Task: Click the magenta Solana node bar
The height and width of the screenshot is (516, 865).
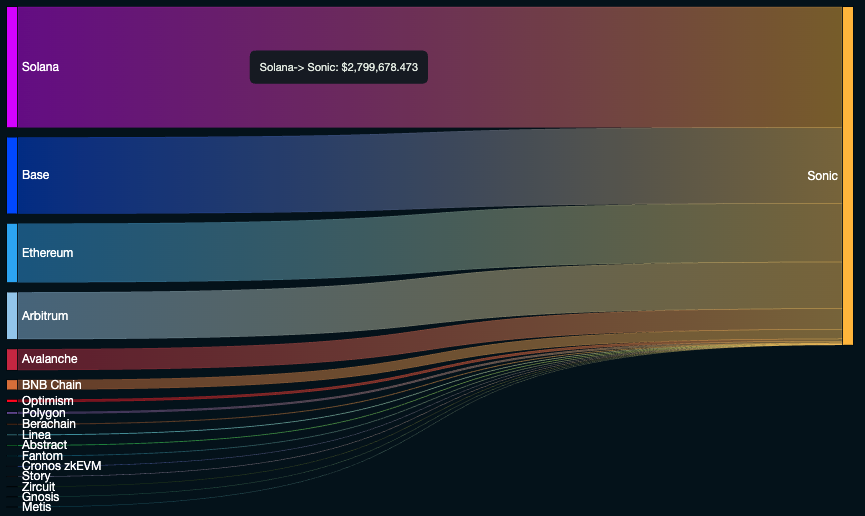Action: (12, 67)
